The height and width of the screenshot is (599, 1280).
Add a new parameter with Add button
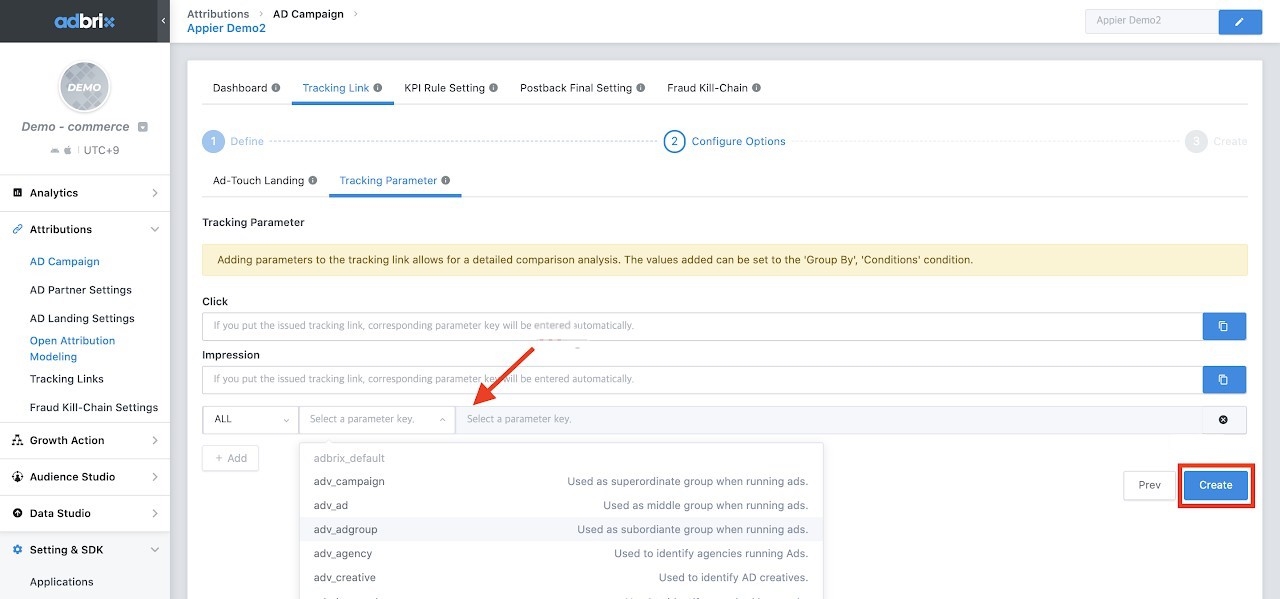click(230, 458)
